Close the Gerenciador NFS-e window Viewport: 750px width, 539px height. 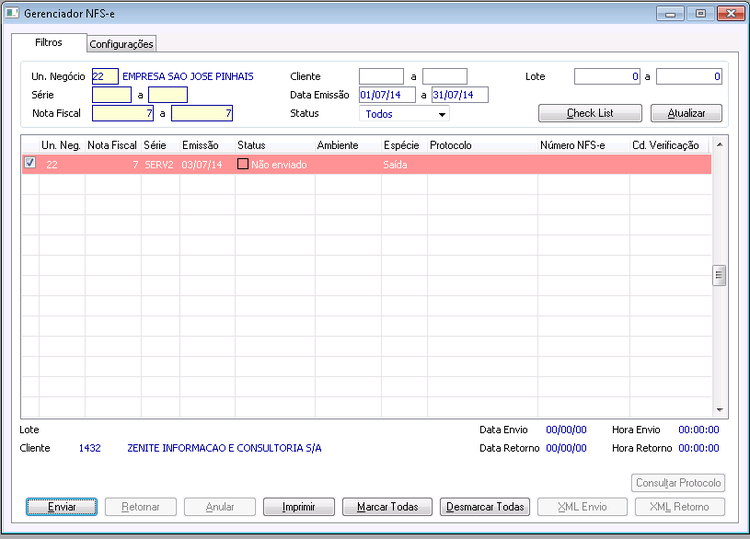coord(730,14)
